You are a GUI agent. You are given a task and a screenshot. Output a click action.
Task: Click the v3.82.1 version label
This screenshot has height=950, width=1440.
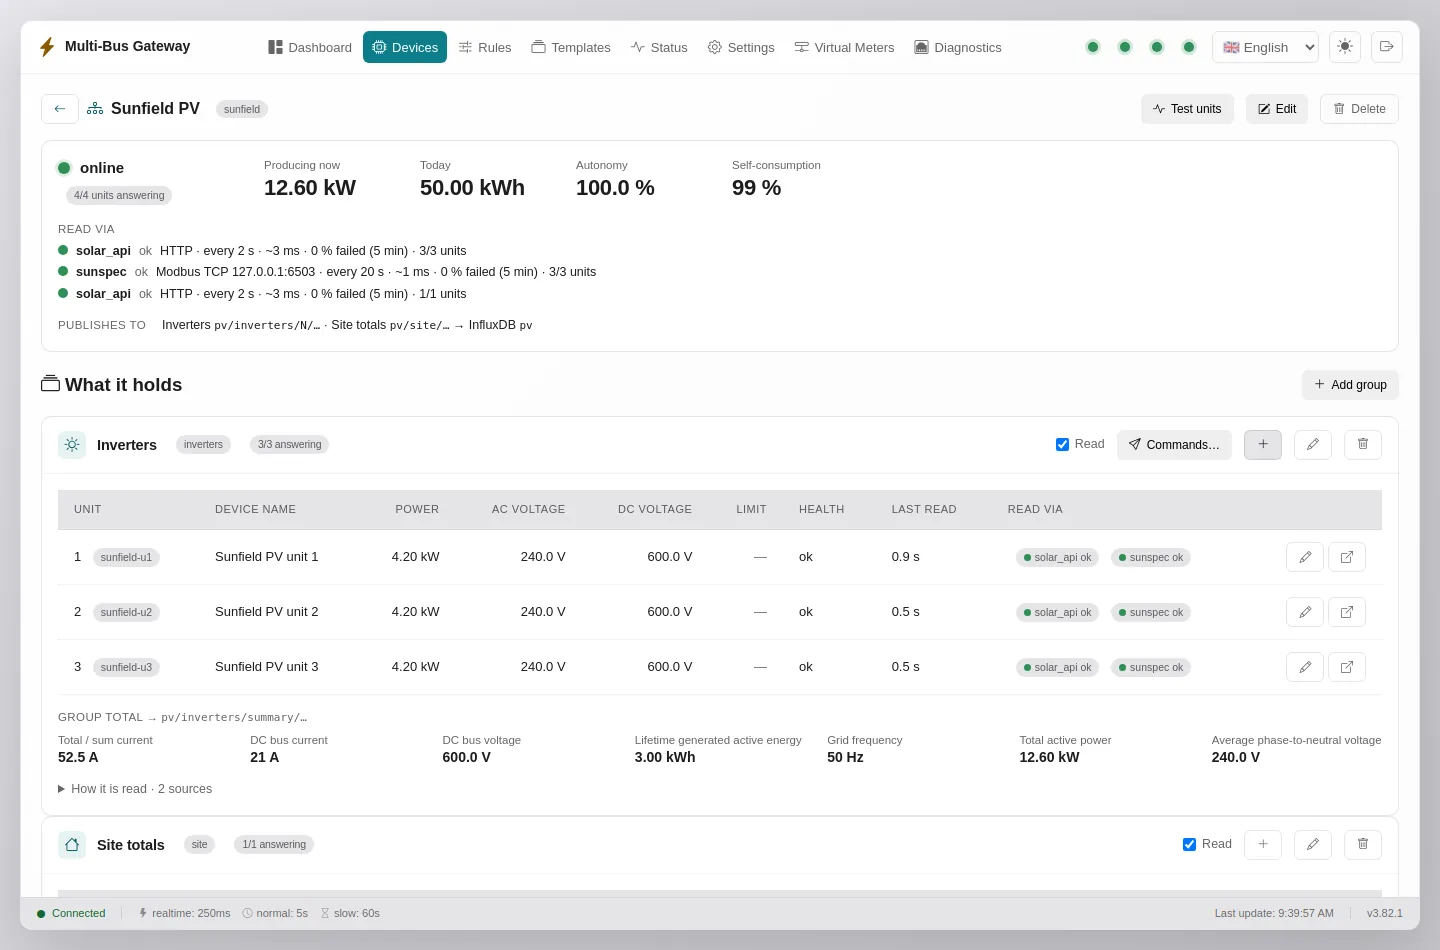click(x=1384, y=913)
